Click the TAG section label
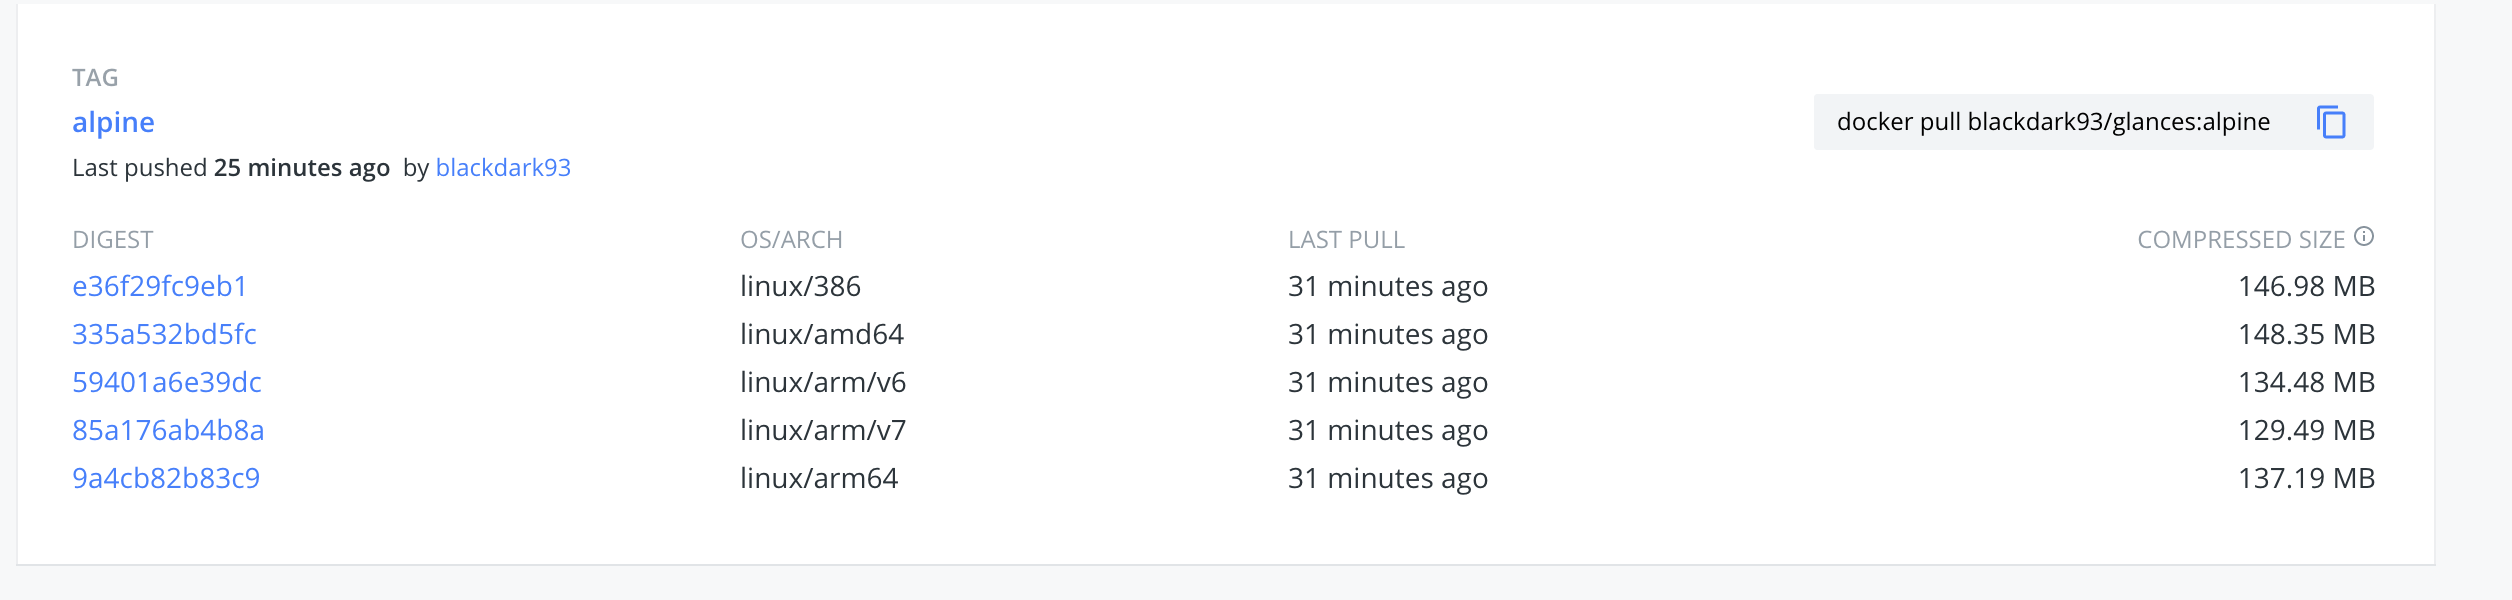The image size is (2512, 600). click(x=95, y=76)
